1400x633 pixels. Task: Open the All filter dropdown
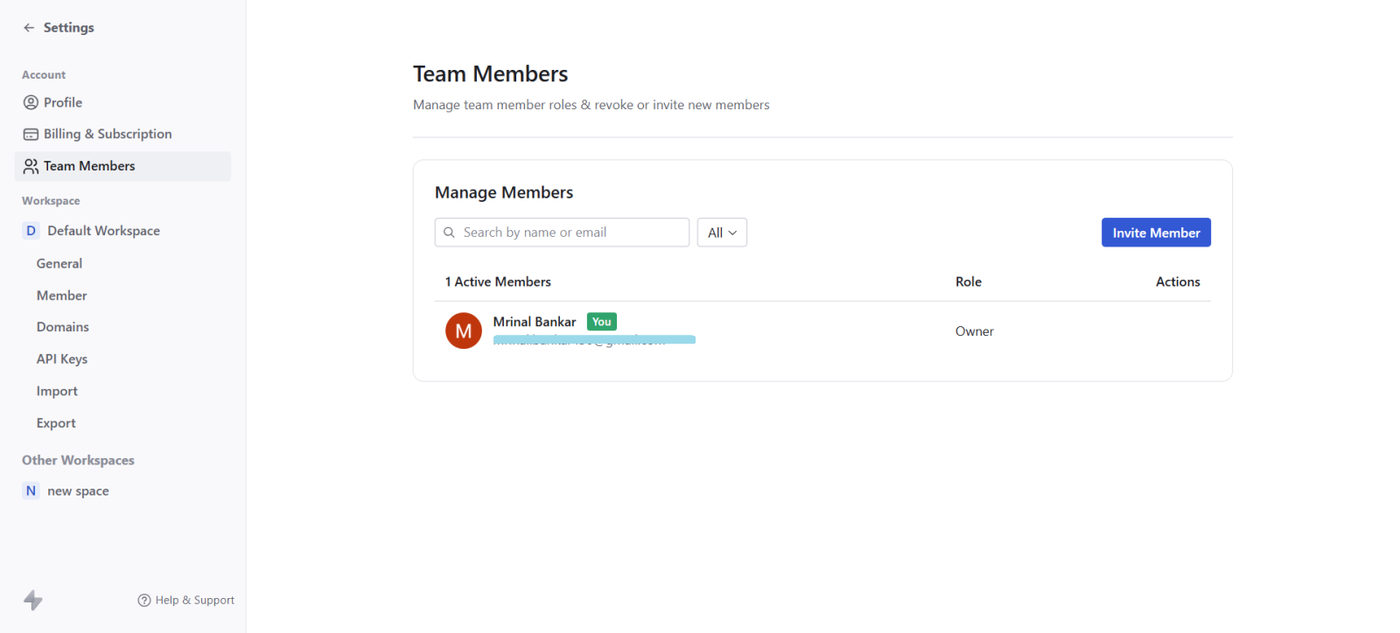point(722,233)
